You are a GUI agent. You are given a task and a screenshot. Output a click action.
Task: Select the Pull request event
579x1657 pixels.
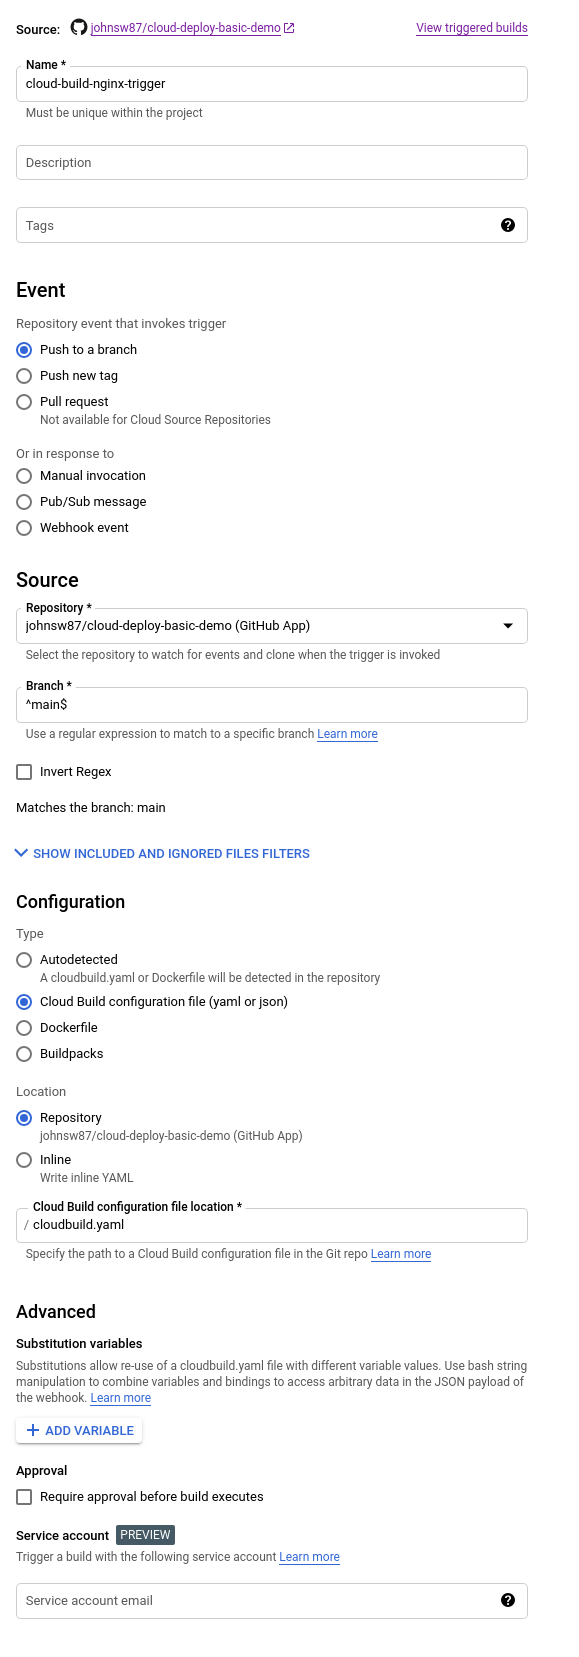click(x=23, y=402)
